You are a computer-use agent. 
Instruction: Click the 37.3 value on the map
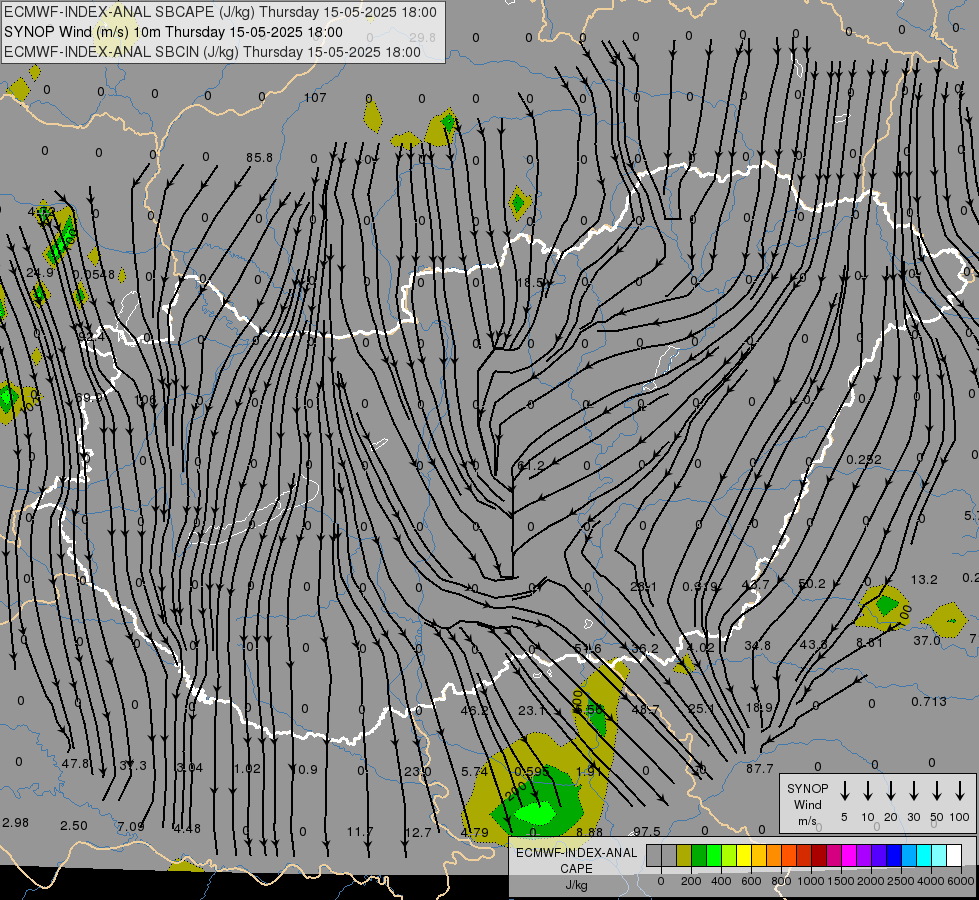point(133,766)
